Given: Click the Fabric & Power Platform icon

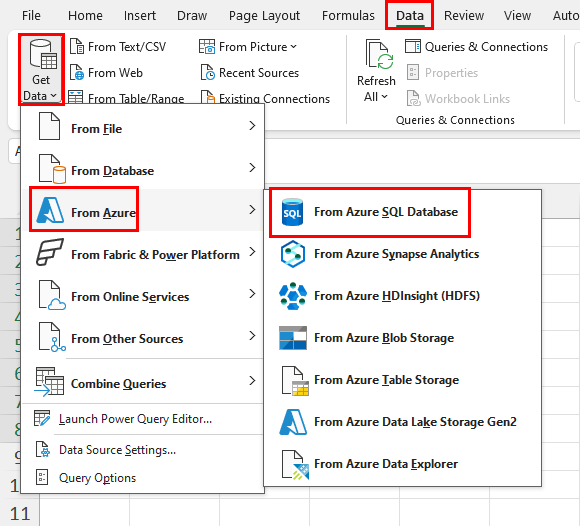Looking at the screenshot, I should [x=50, y=252].
